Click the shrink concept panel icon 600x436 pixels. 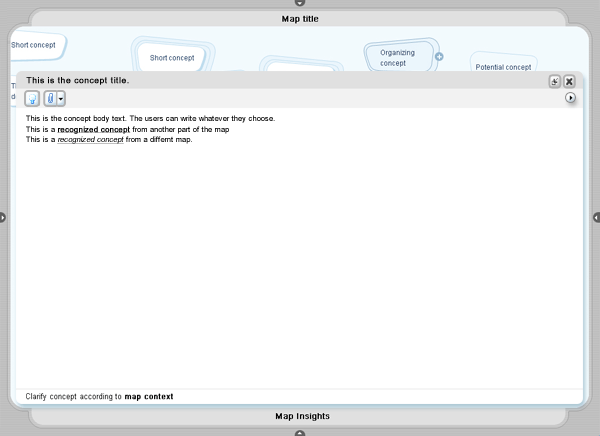555,81
